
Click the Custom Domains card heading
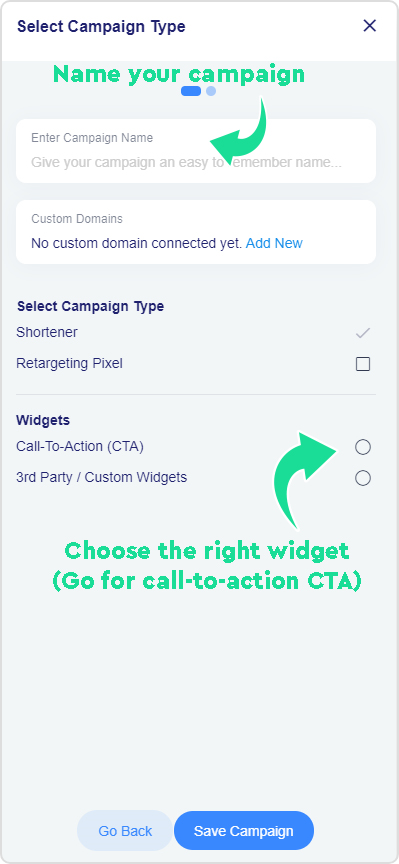tap(77, 219)
